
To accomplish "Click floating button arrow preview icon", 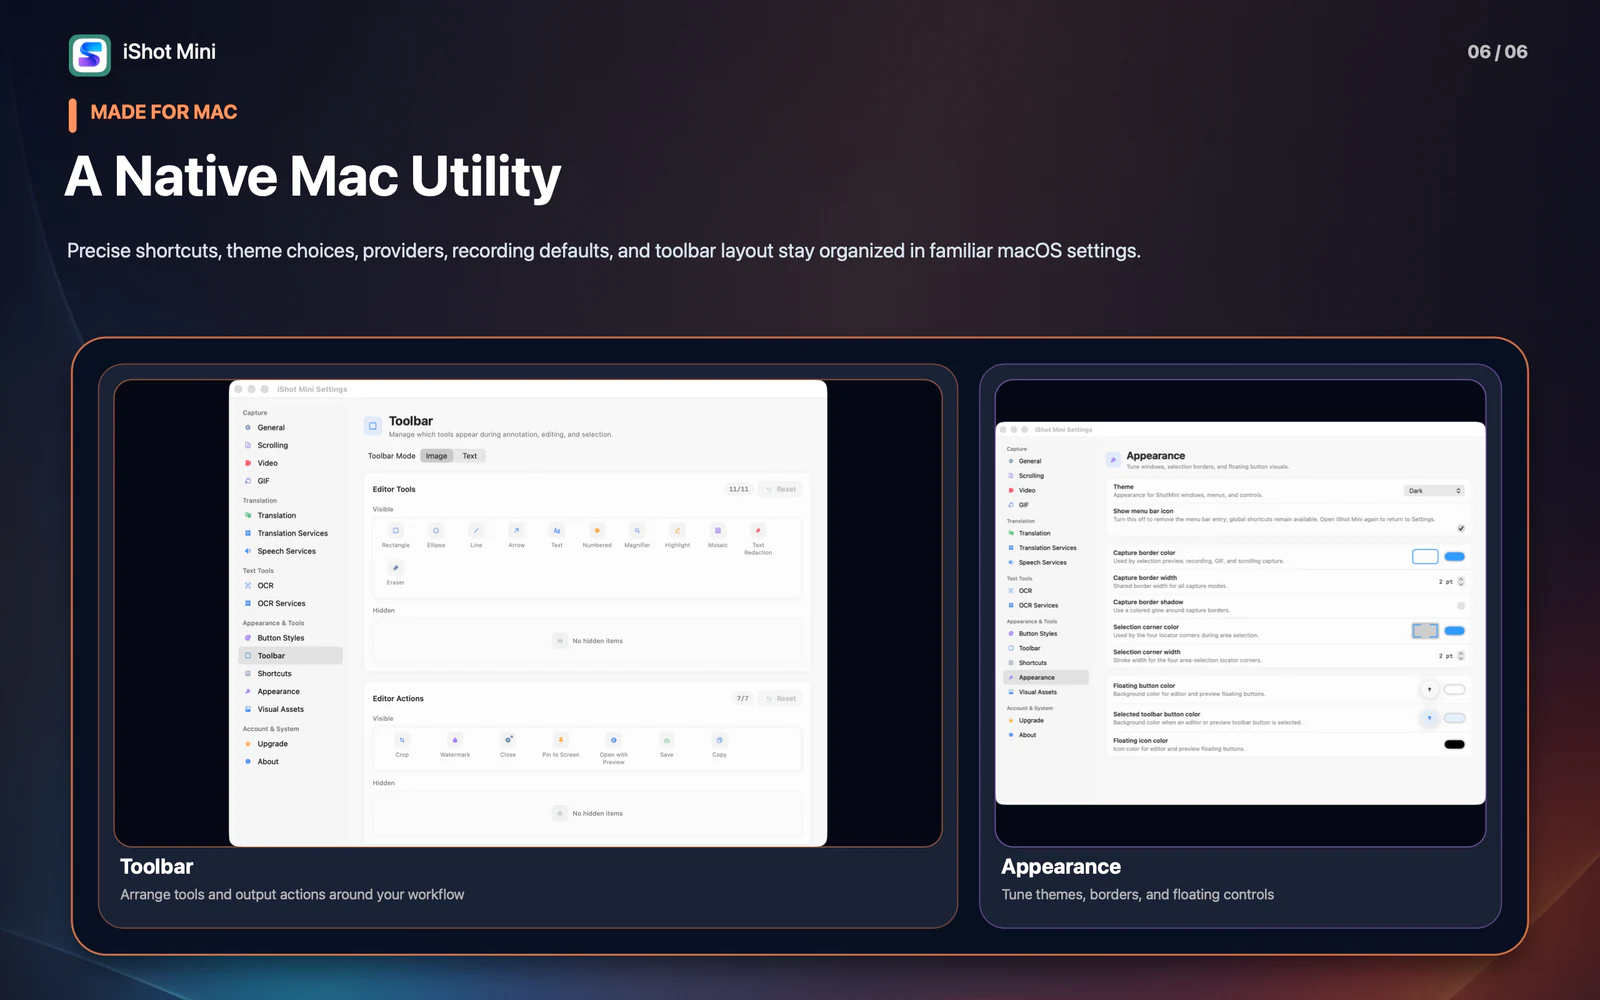I will point(1430,689).
